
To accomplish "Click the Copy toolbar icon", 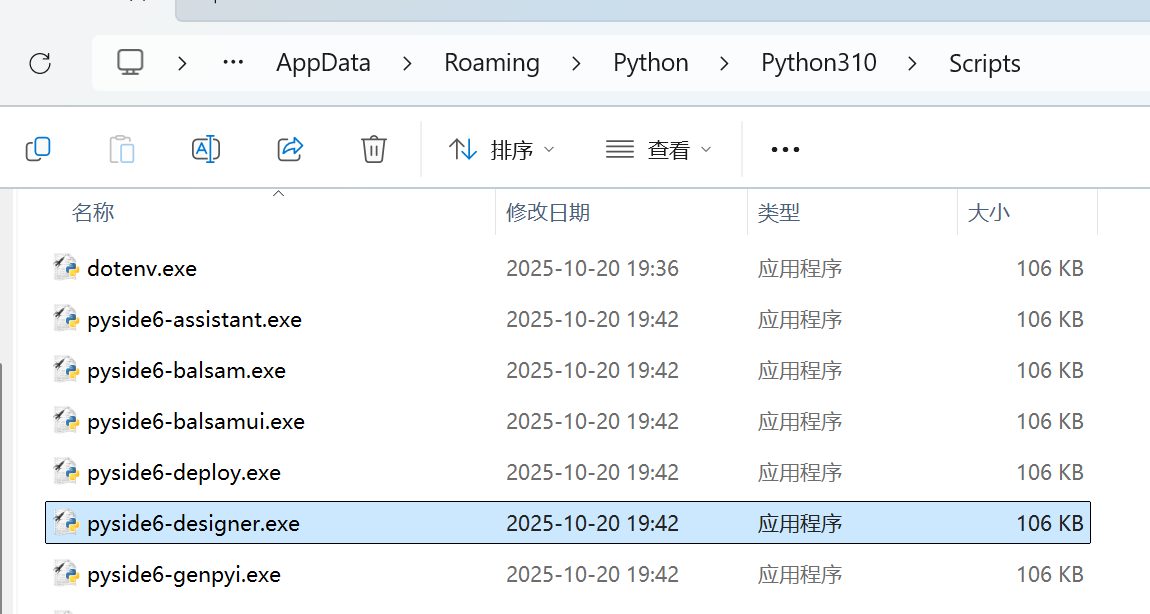I will pos(38,149).
